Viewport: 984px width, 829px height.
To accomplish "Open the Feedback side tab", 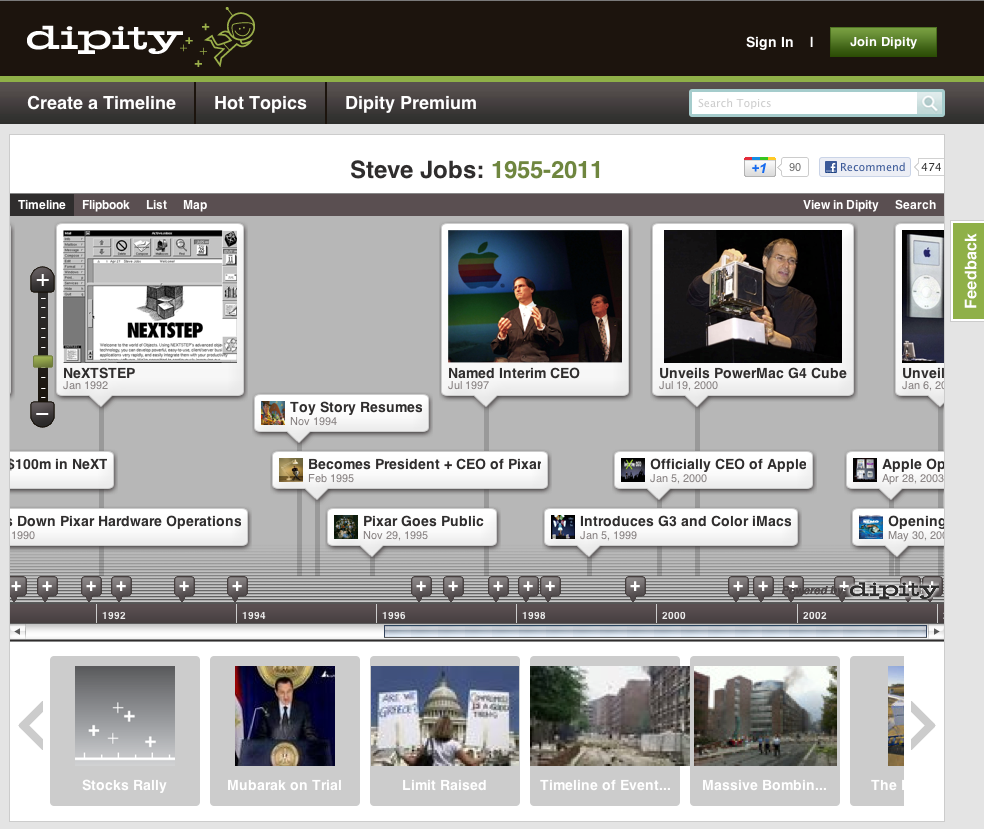I will click(969, 271).
